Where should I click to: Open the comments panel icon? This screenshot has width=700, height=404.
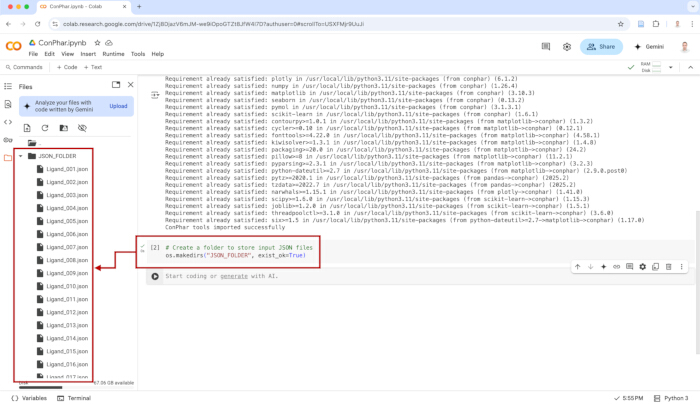coord(546,46)
